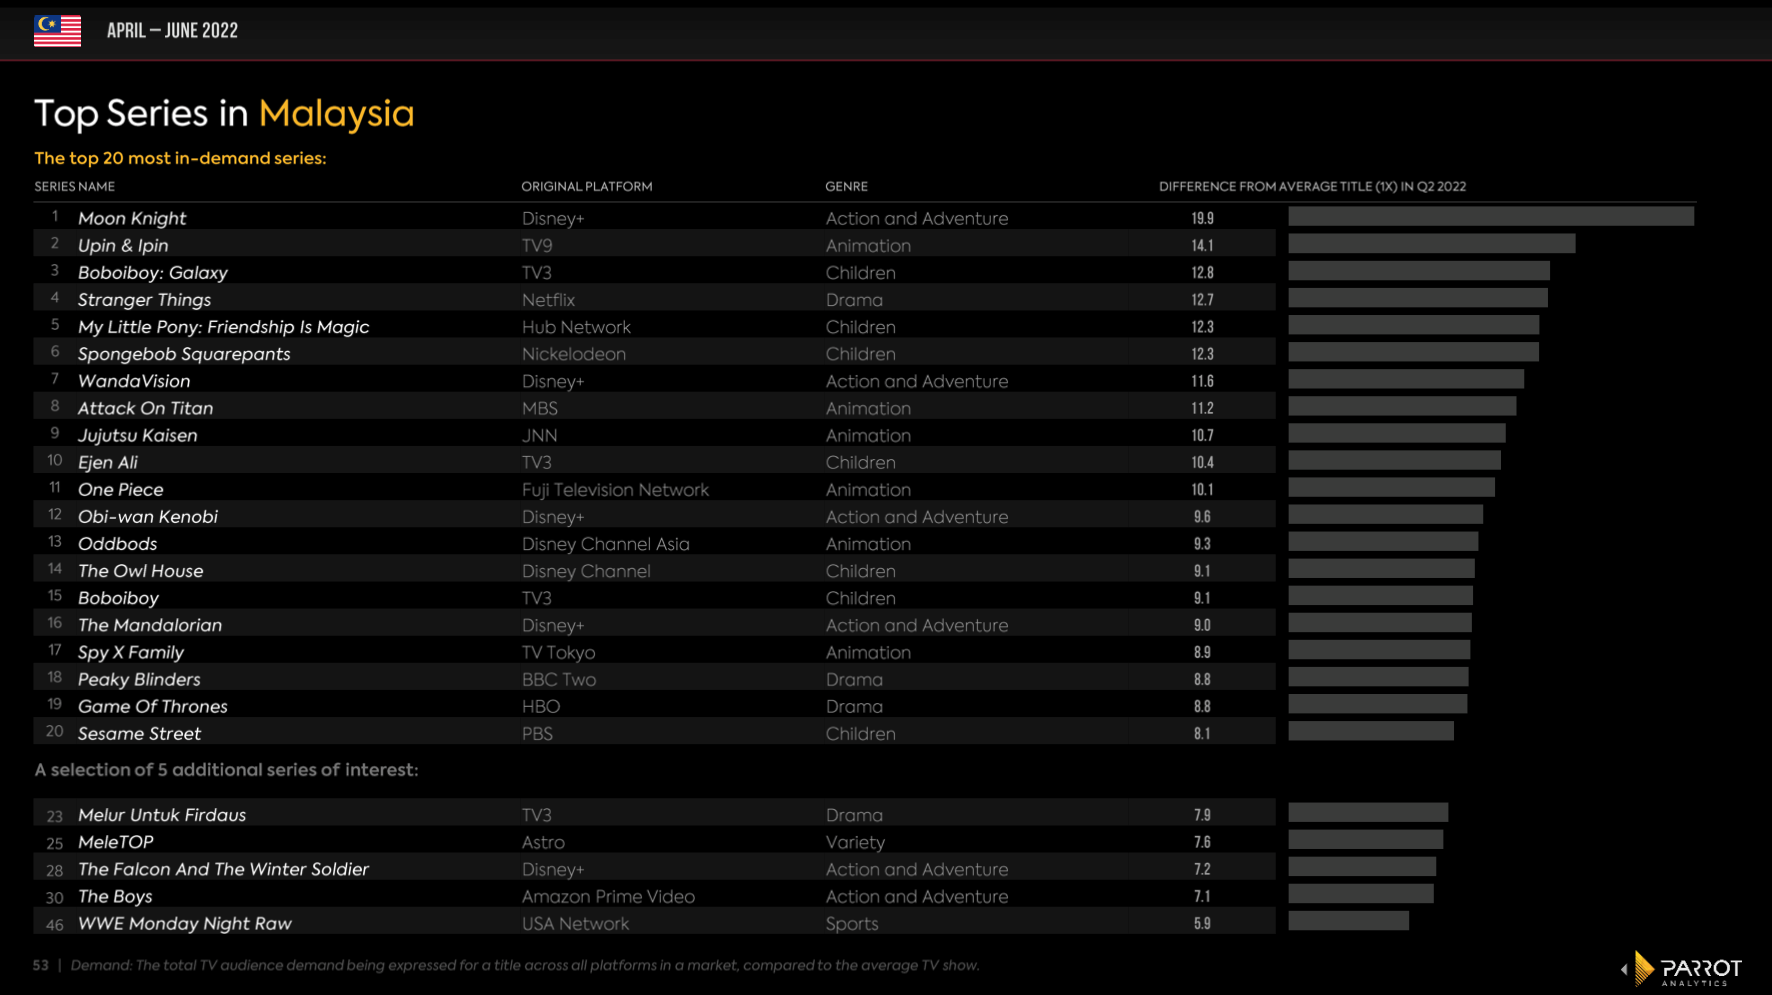The height and width of the screenshot is (995, 1772).
Task: Click the SERIES NAME column header
Action: coord(75,187)
